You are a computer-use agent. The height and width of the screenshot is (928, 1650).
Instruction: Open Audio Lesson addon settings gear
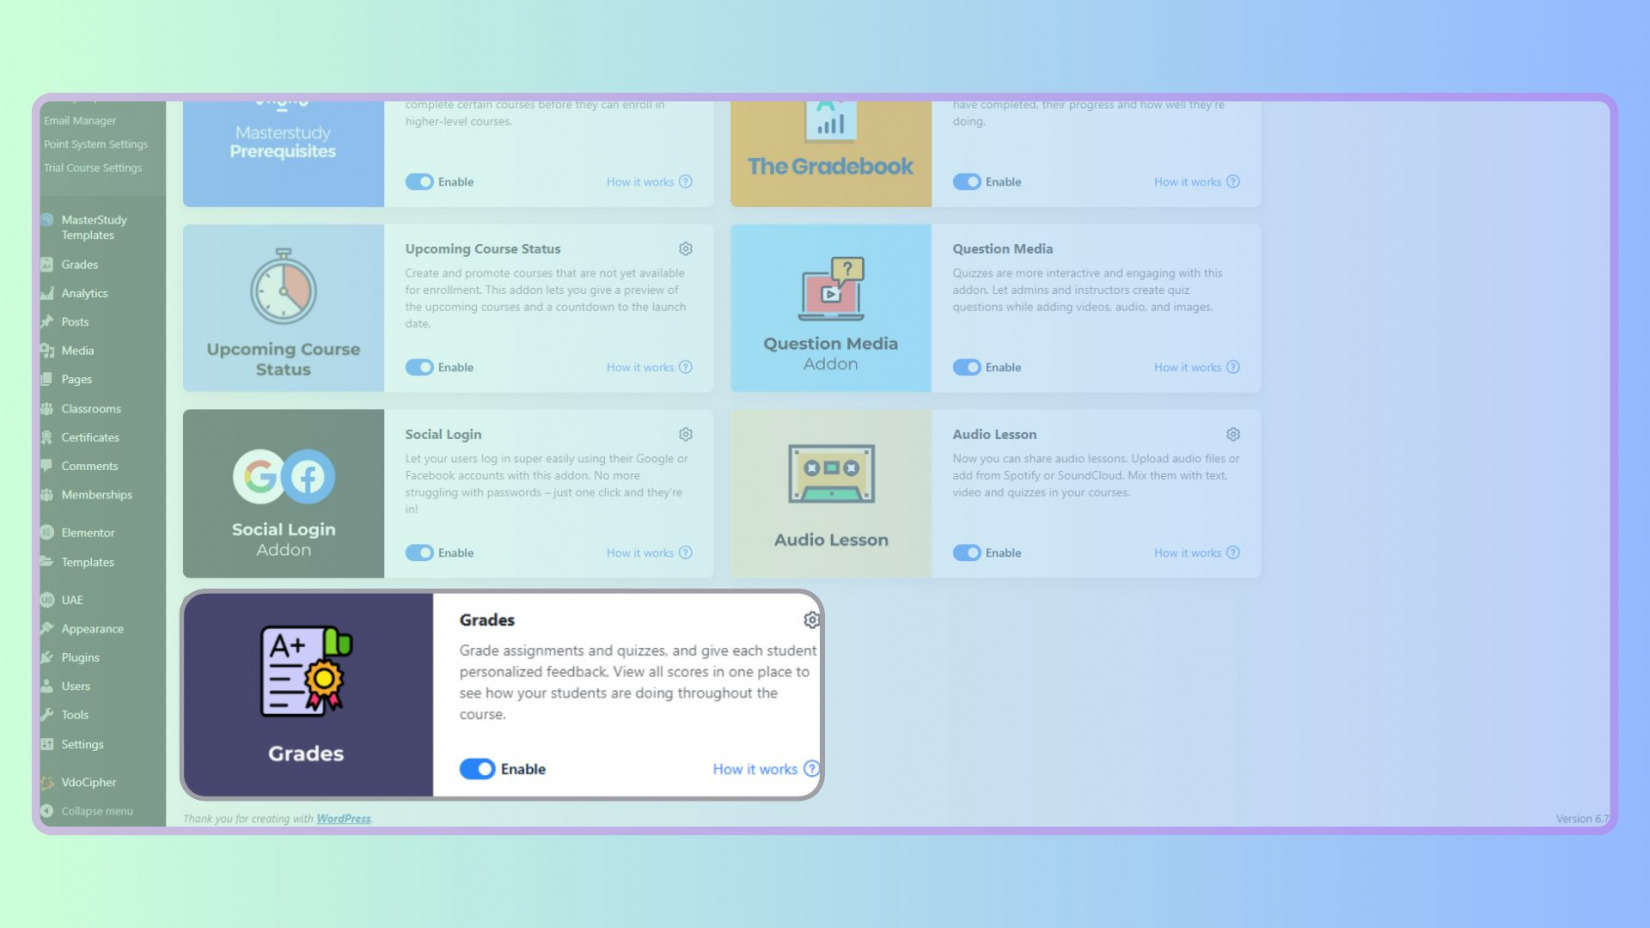(1233, 434)
